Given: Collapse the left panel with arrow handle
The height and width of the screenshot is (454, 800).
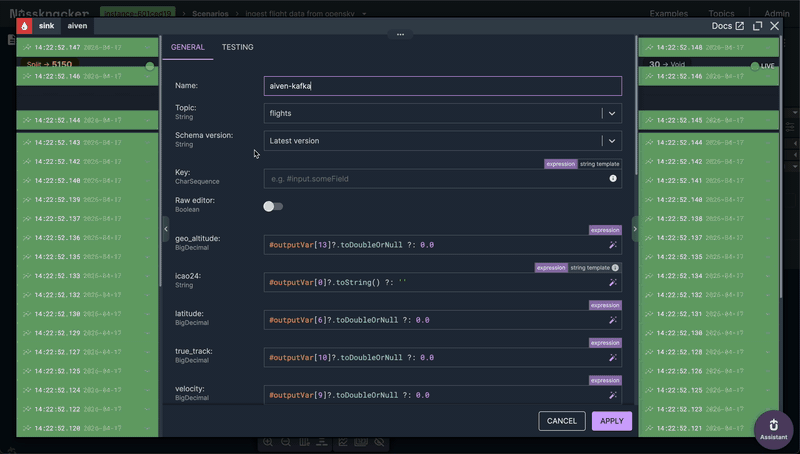Looking at the screenshot, I should [x=166, y=229].
